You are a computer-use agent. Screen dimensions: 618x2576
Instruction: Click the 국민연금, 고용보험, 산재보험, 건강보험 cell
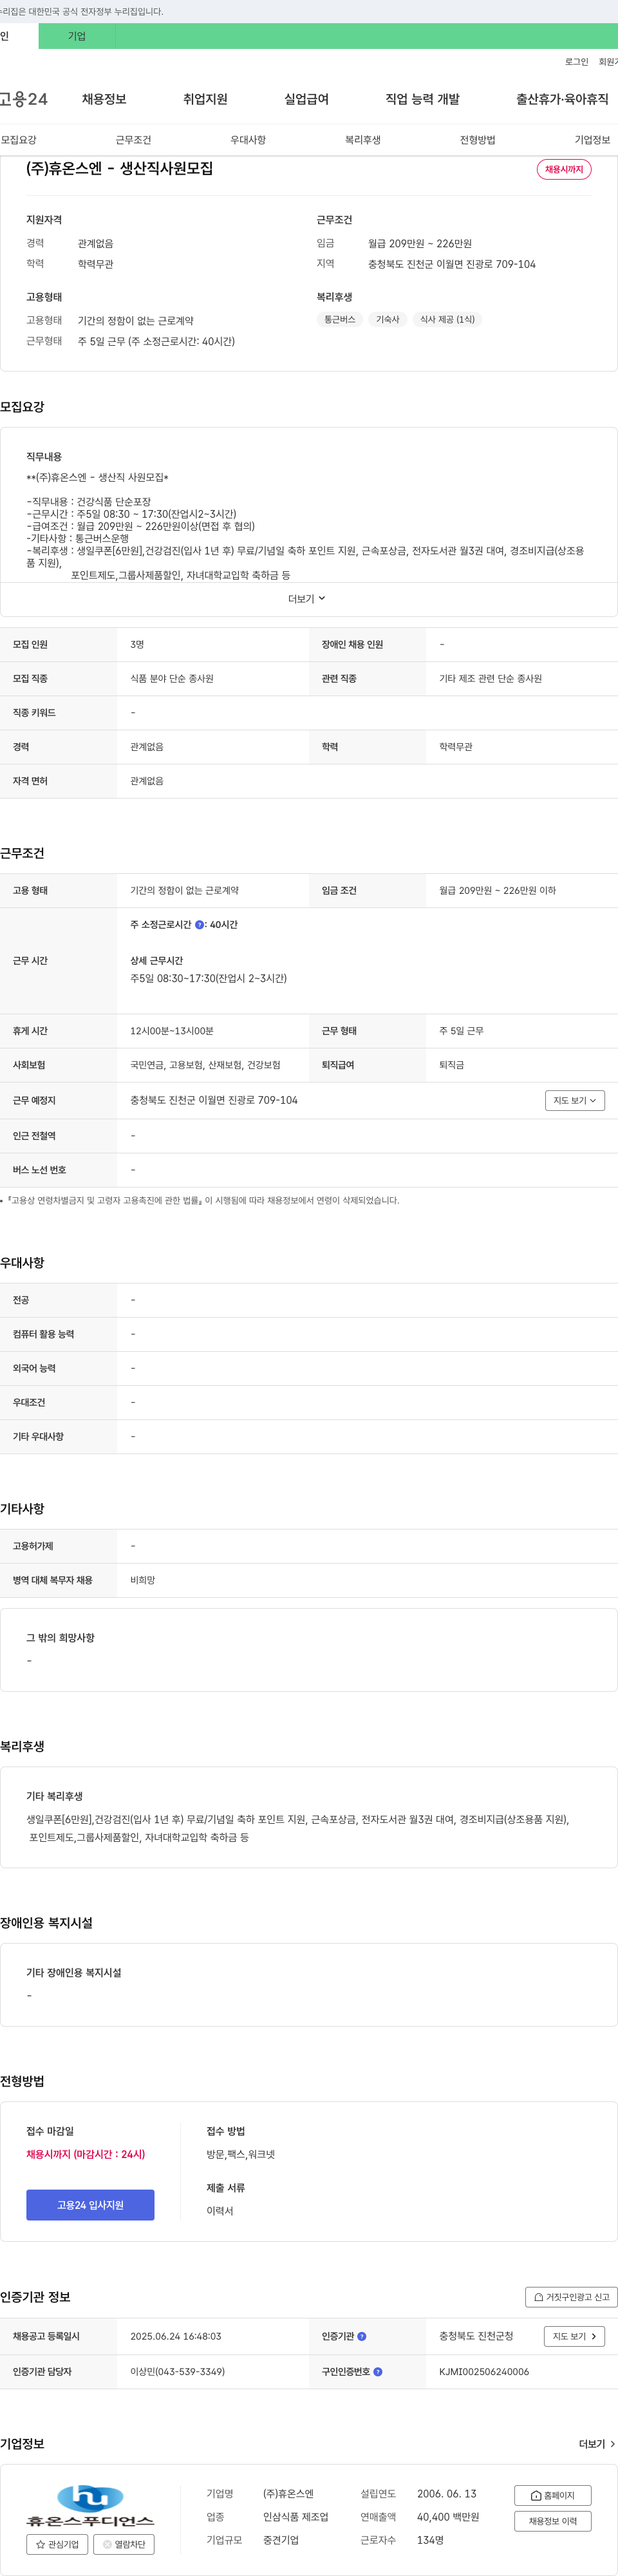205,1065
